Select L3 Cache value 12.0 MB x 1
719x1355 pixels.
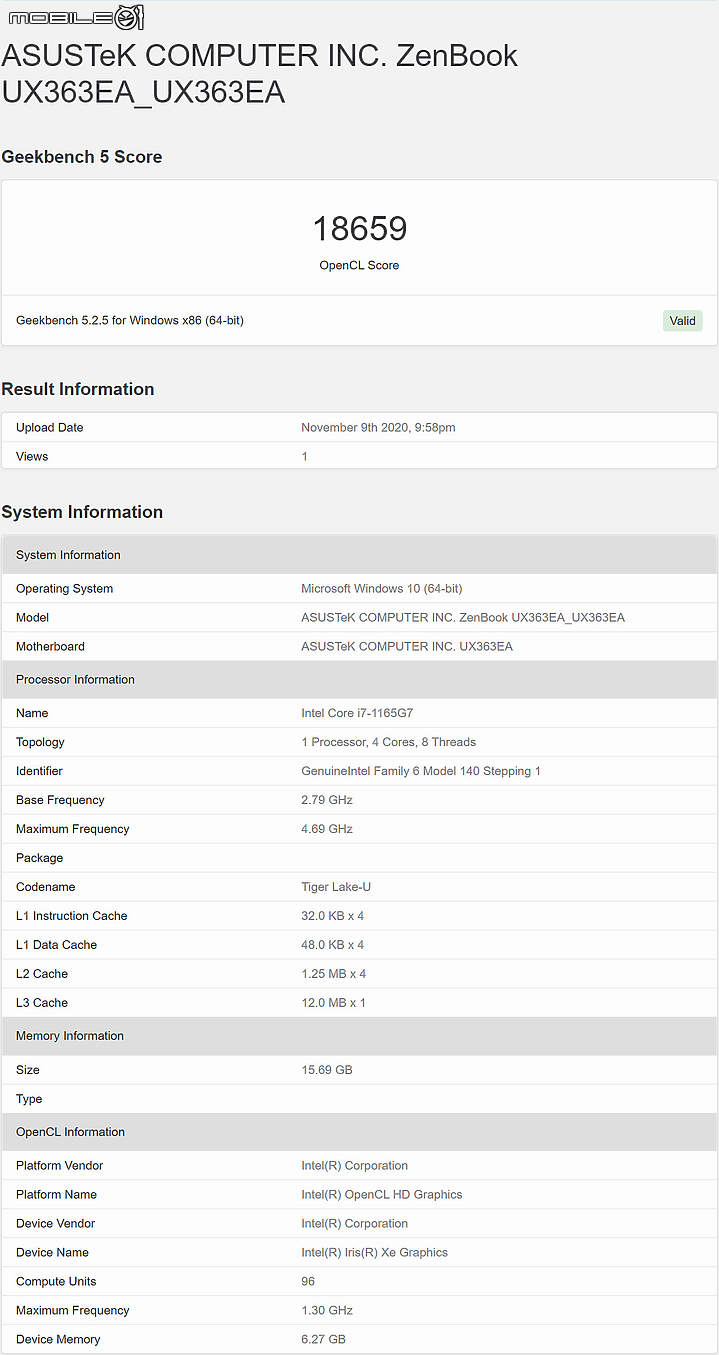[x=334, y=1004]
